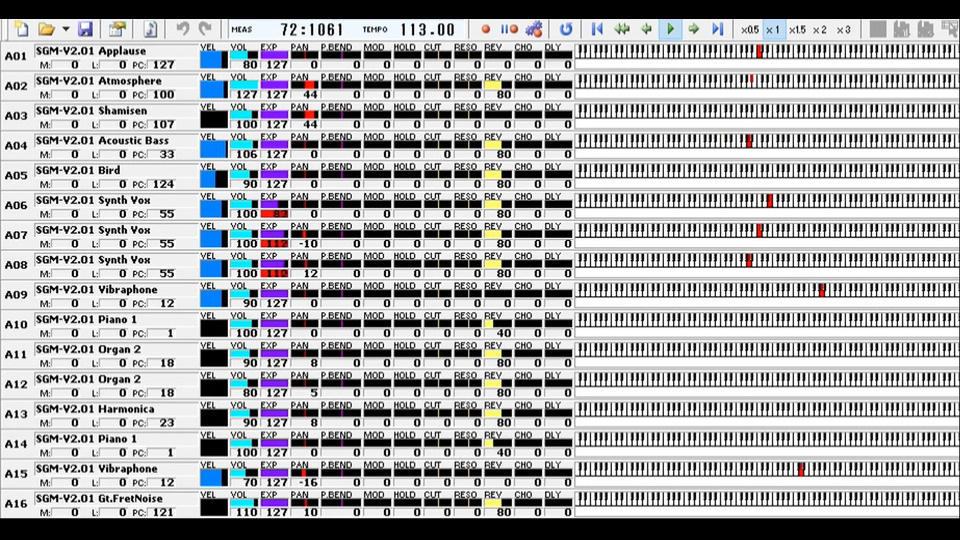Select track A13 Harmonica name

(x=95, y=409)
